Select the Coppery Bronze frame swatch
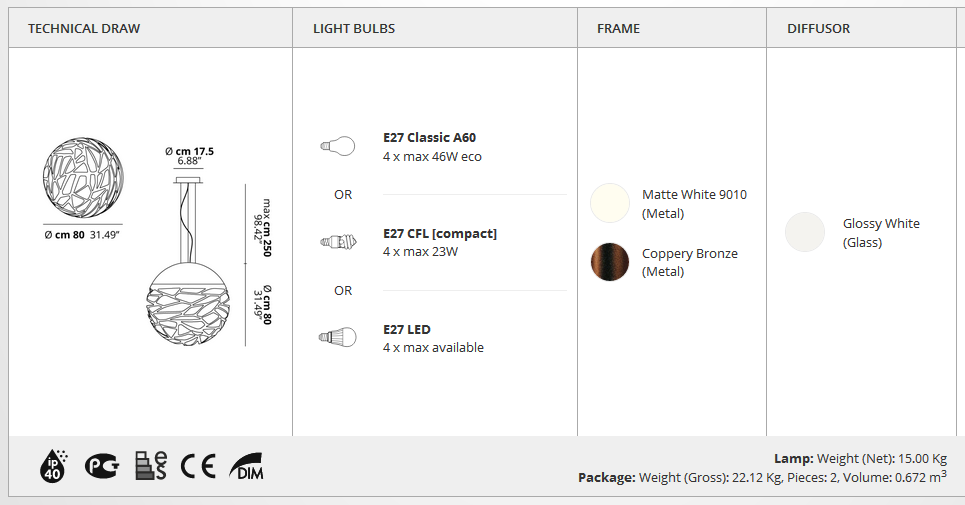The height and width of the screenshot is (505, 965). (610, 262)
